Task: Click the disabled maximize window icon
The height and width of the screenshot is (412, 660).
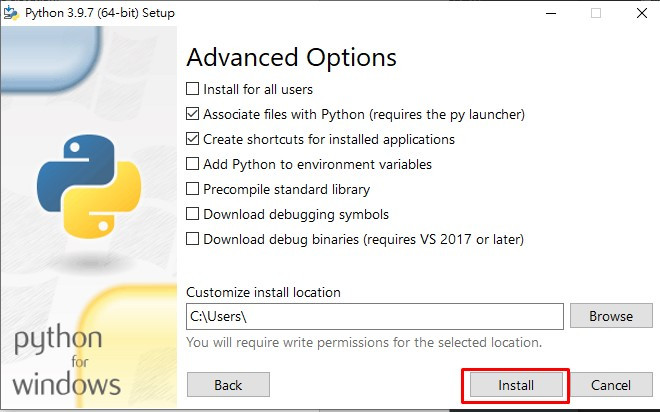Action: 596,13
